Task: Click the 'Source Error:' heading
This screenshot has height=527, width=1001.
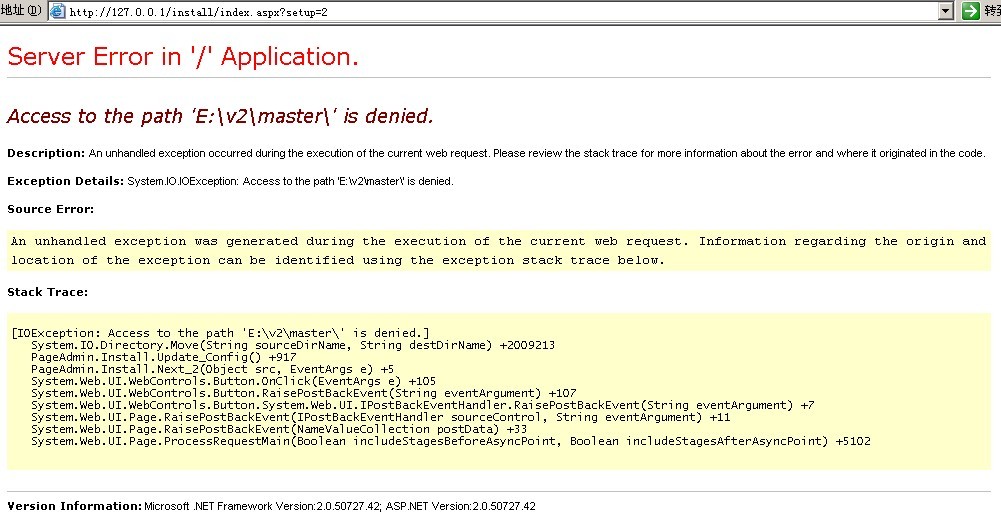Action: [50, 209]
